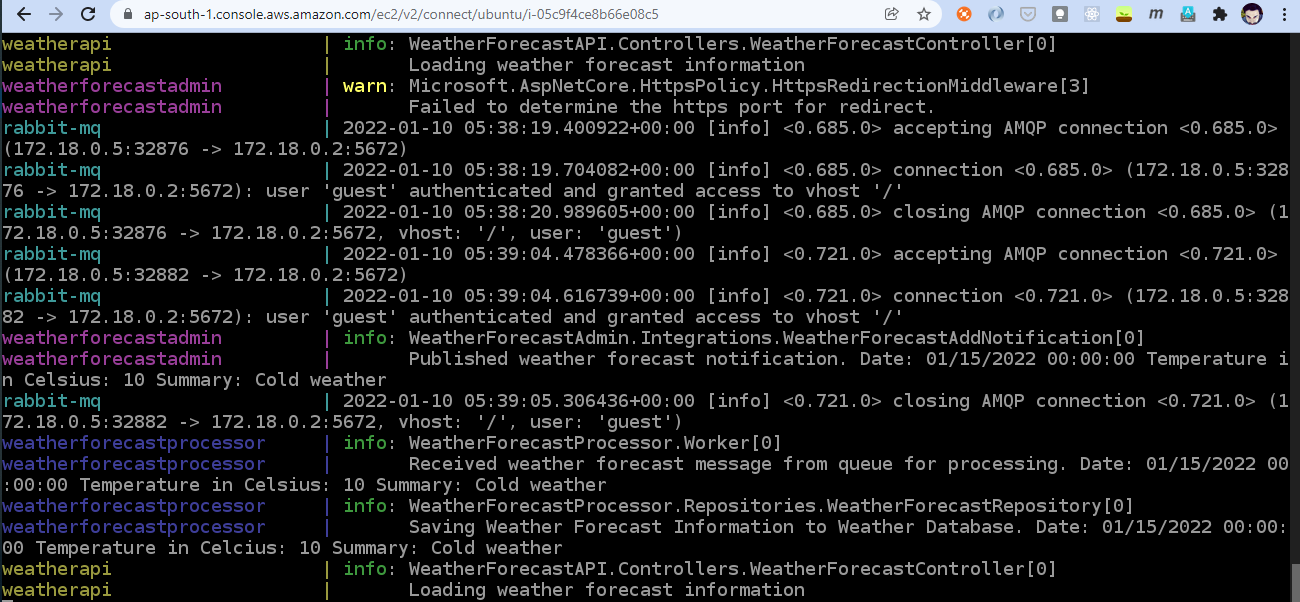The width and height of the screenshot is (1300, 602).
Task: Open the Pocket extension
Action: [x=1026, y=13]
